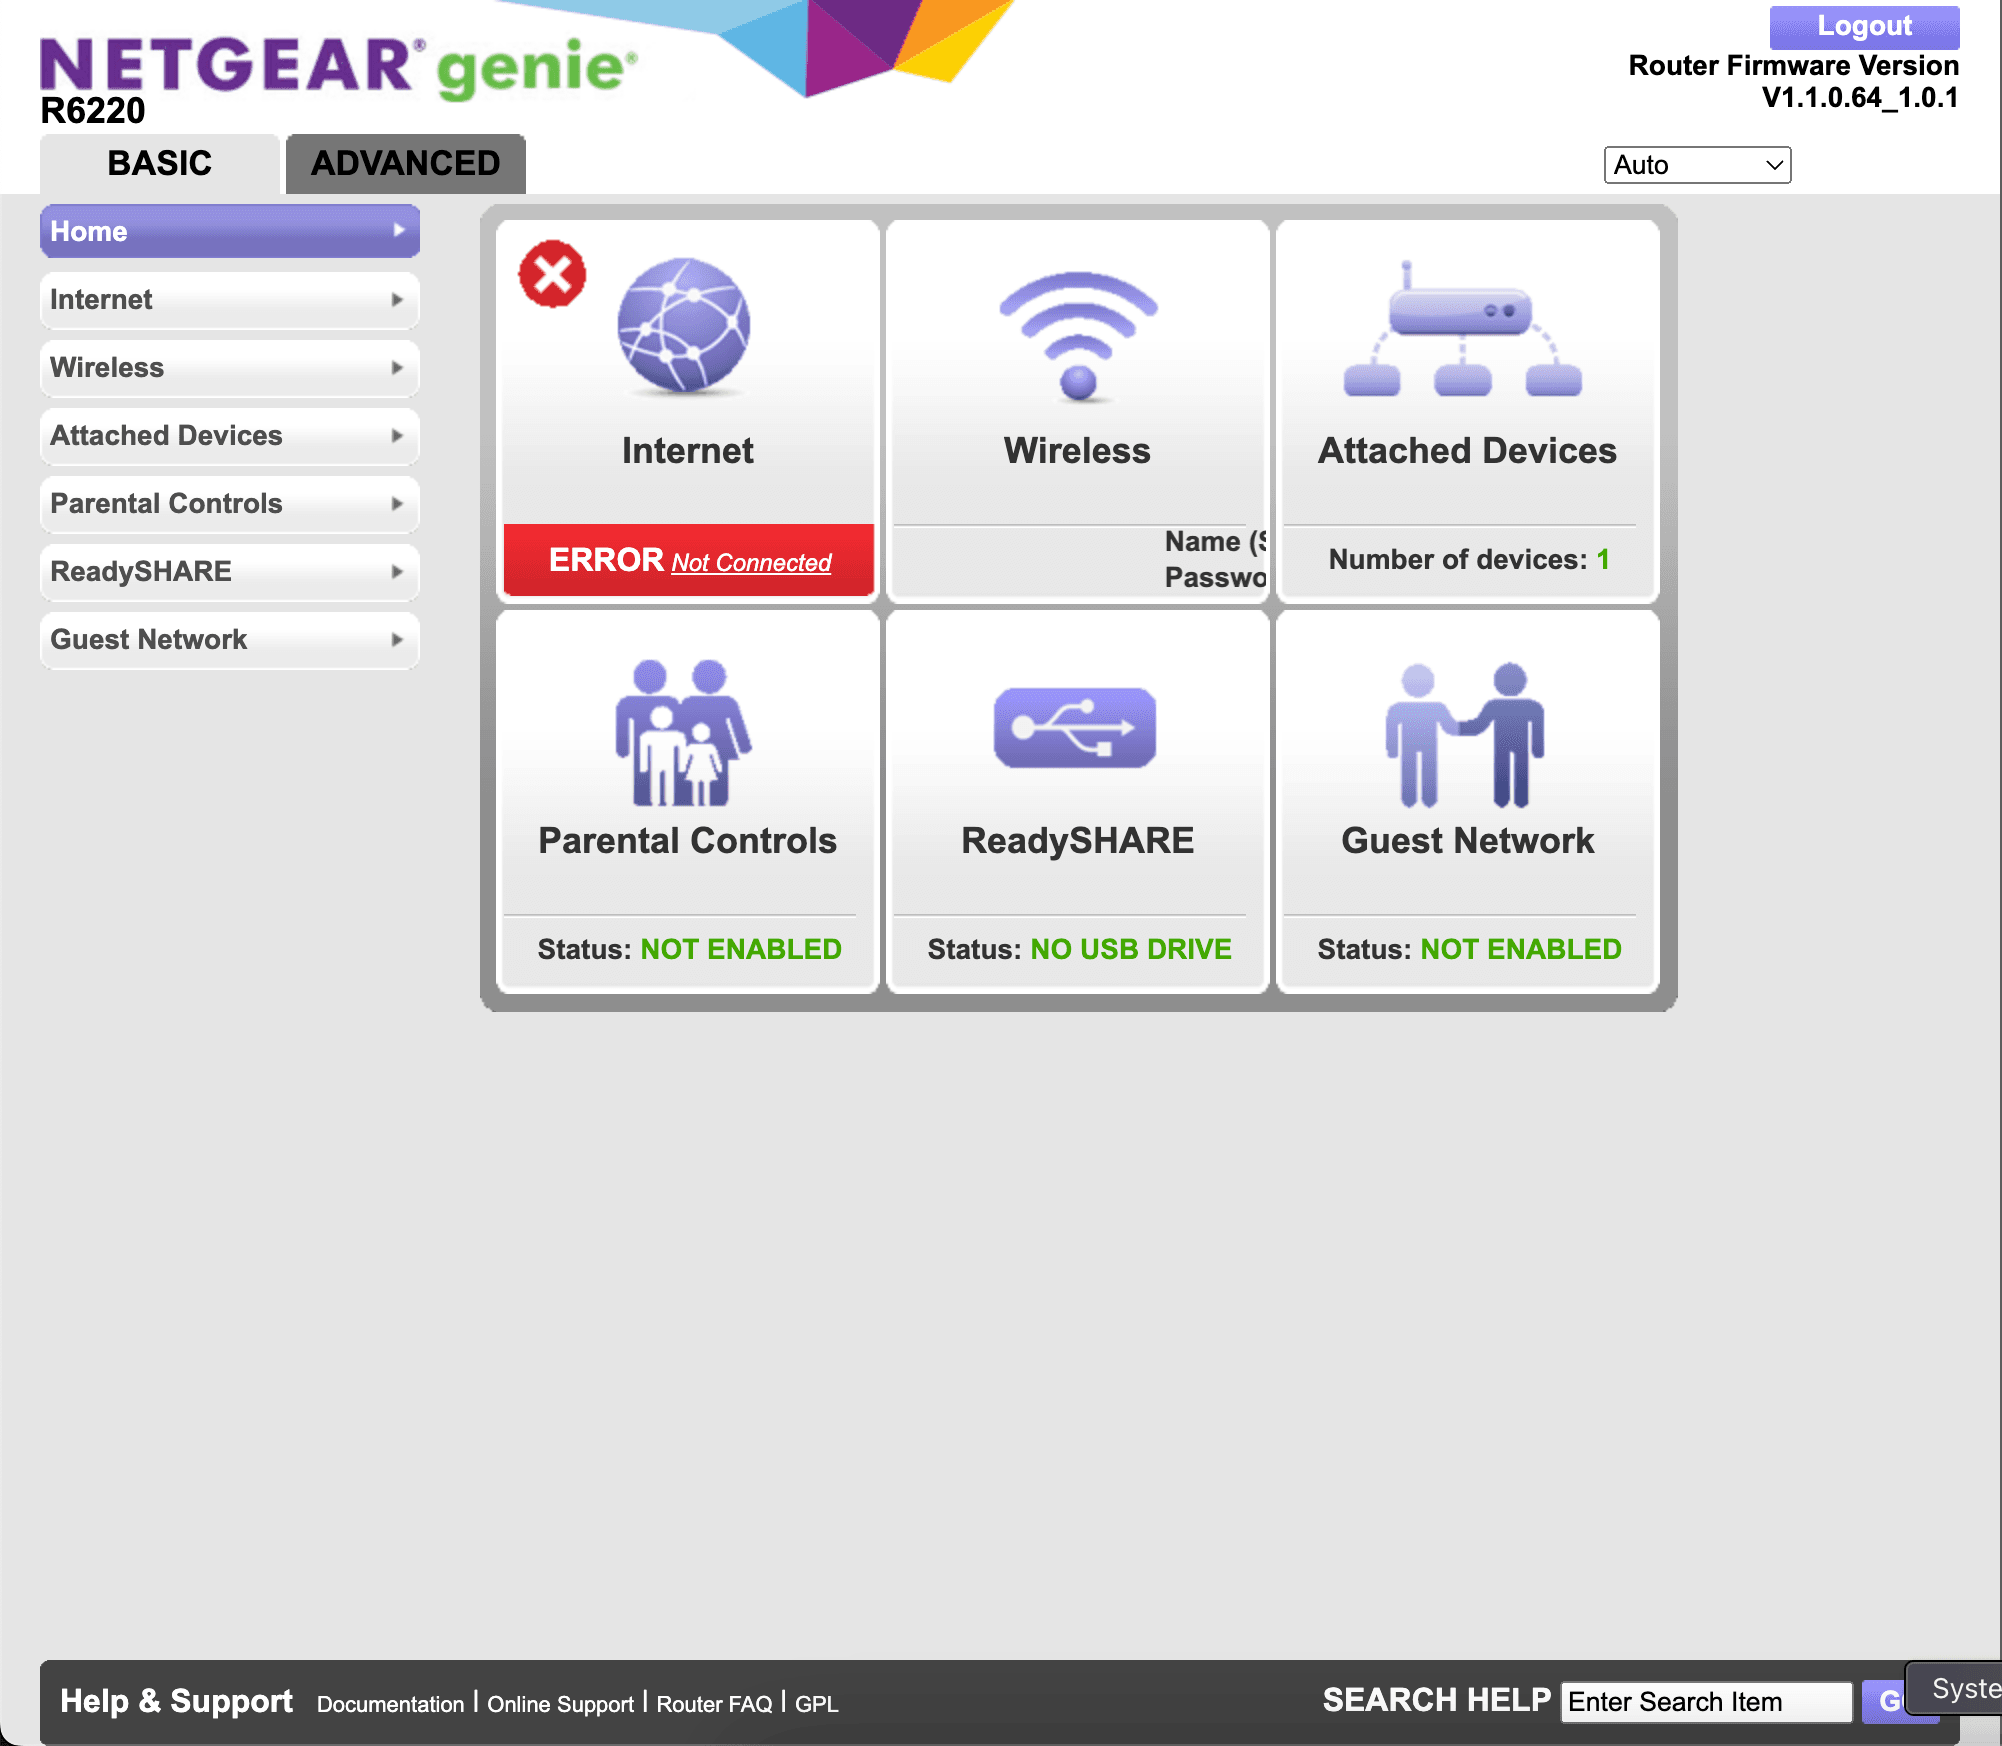Click the Attached Devices tile title

1467,451
